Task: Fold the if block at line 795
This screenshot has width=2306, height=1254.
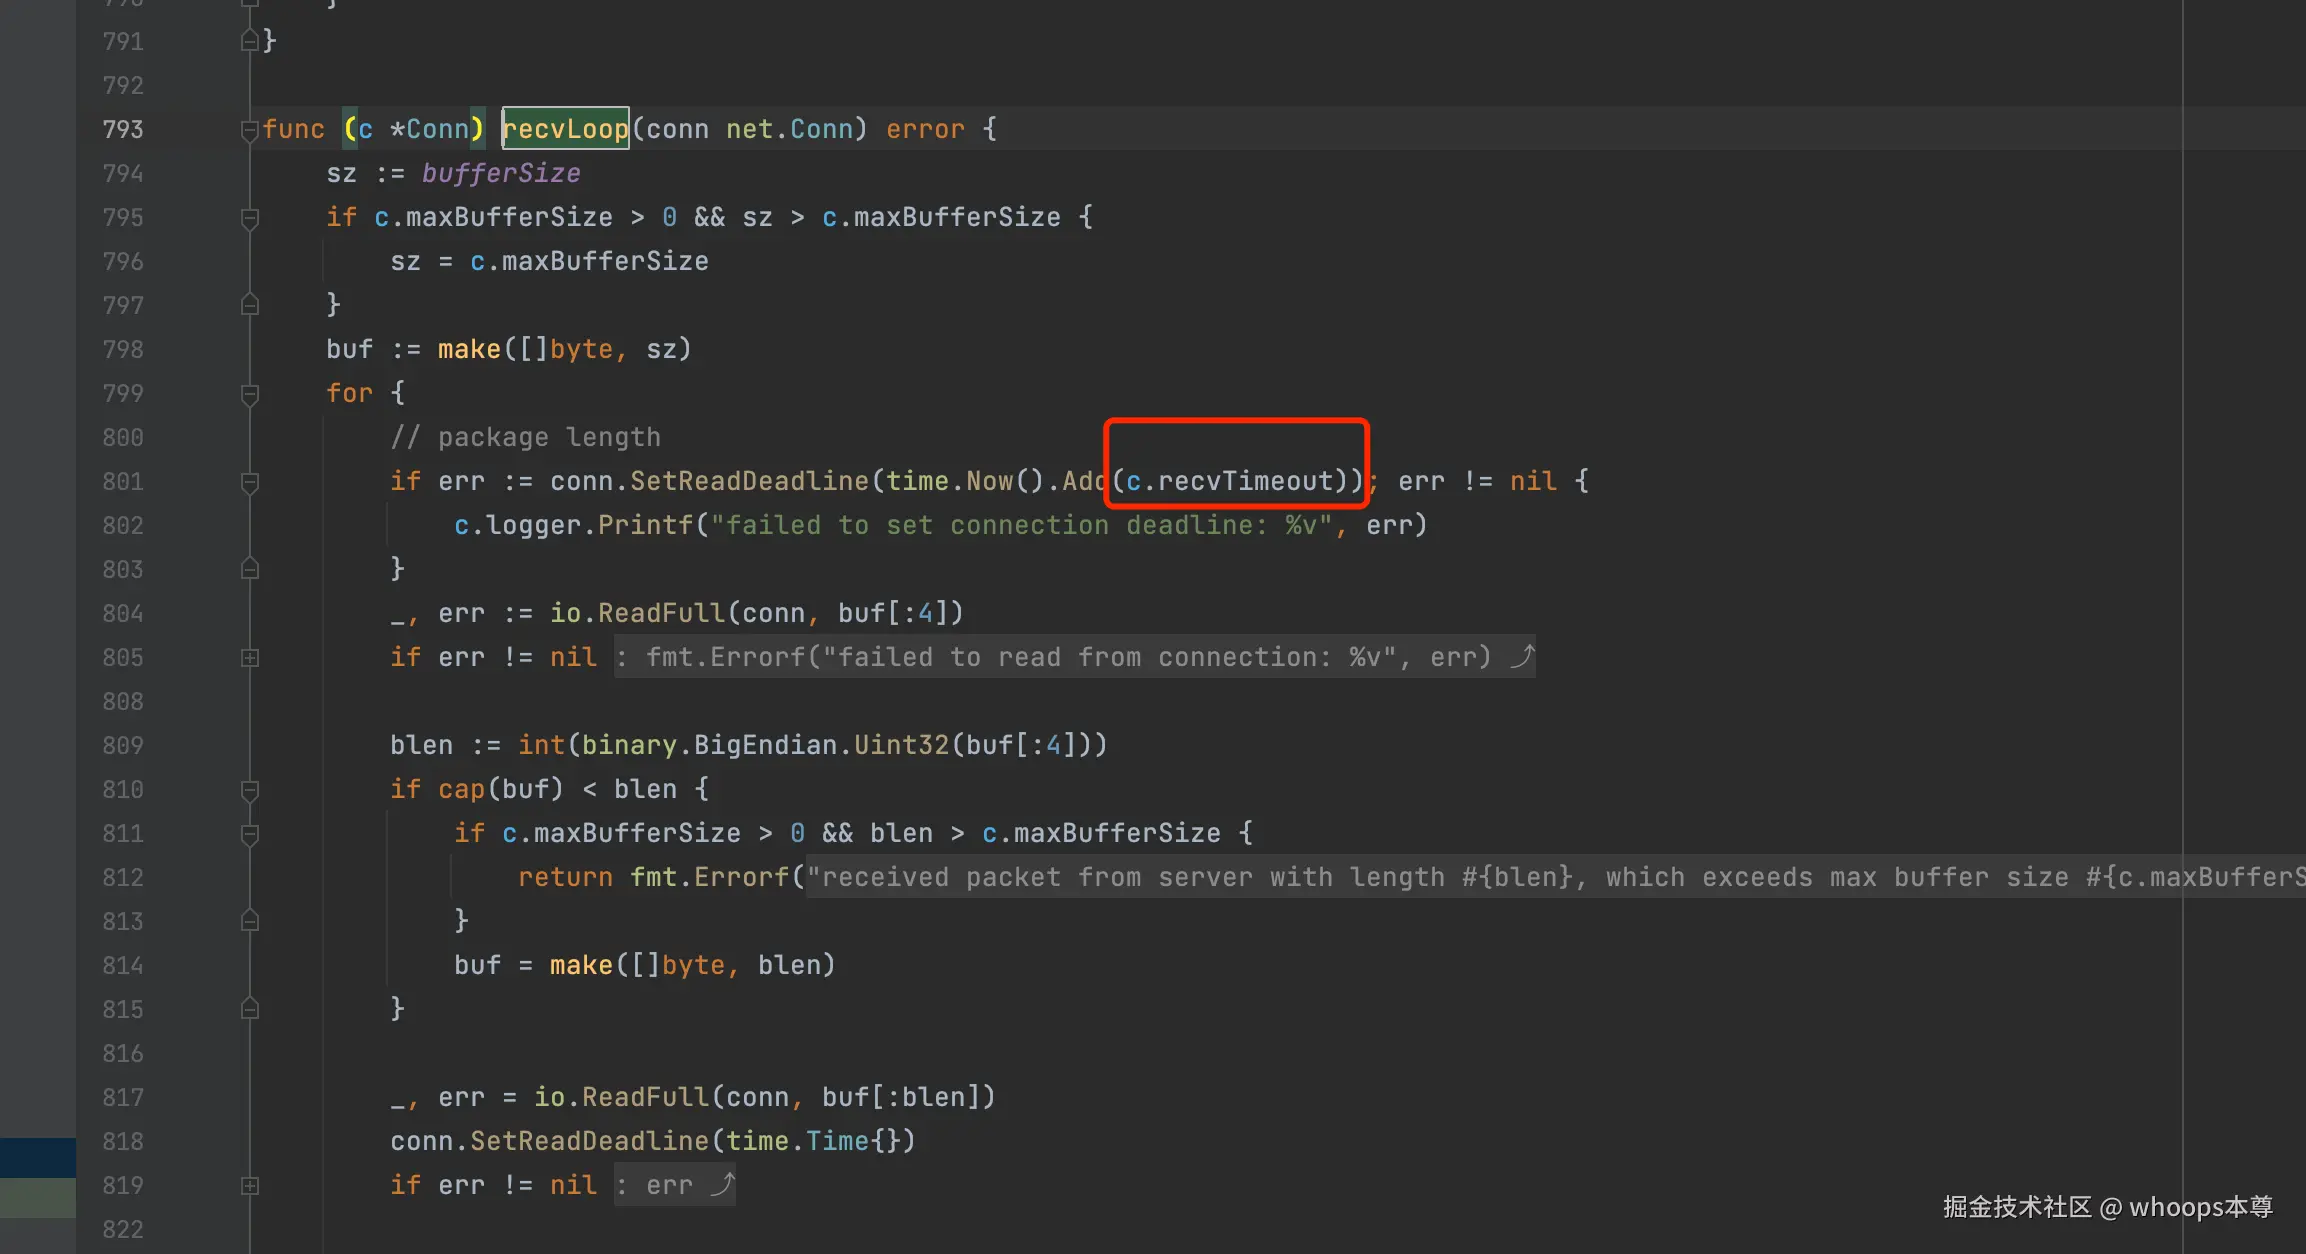Action: click(250, 218)
